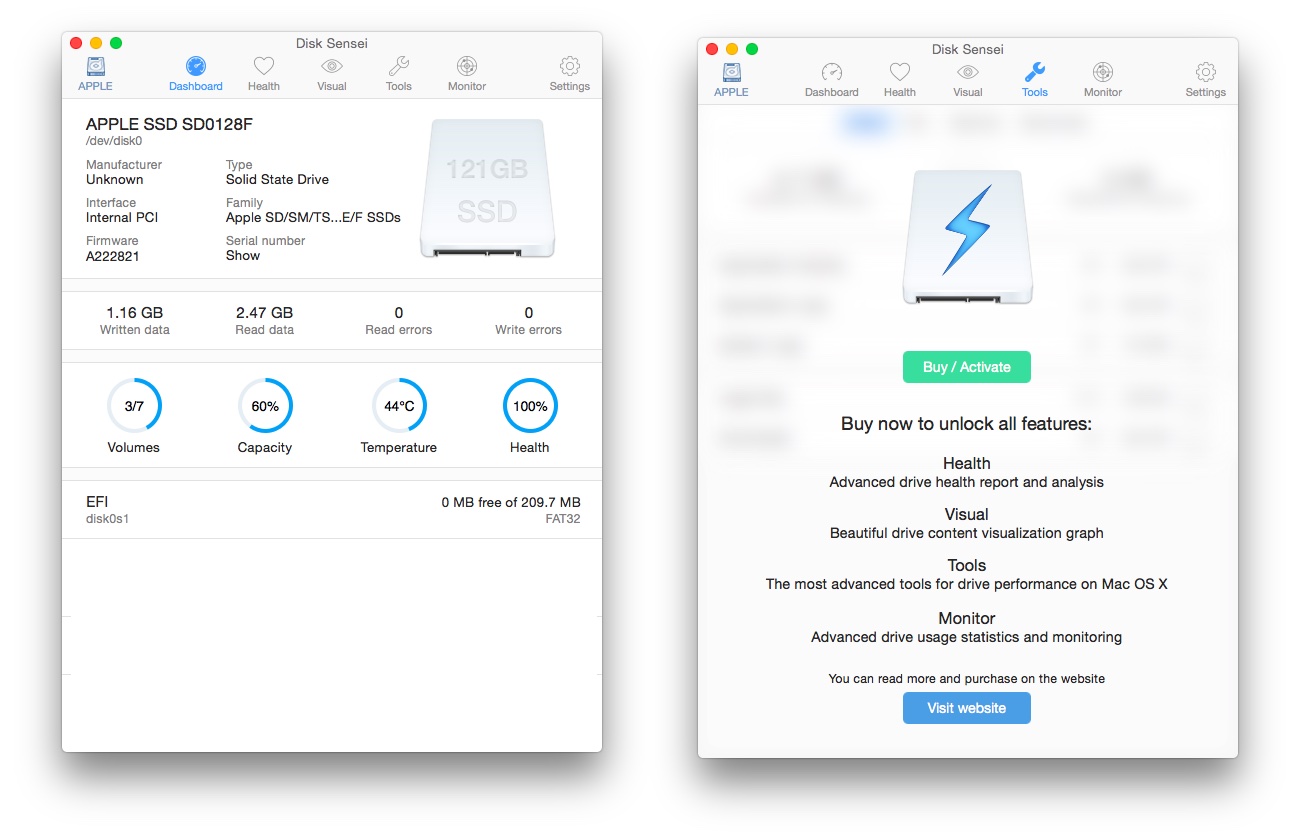Click the 121GB SSD drive image
Screen dimensions: 1300x832
487,189
